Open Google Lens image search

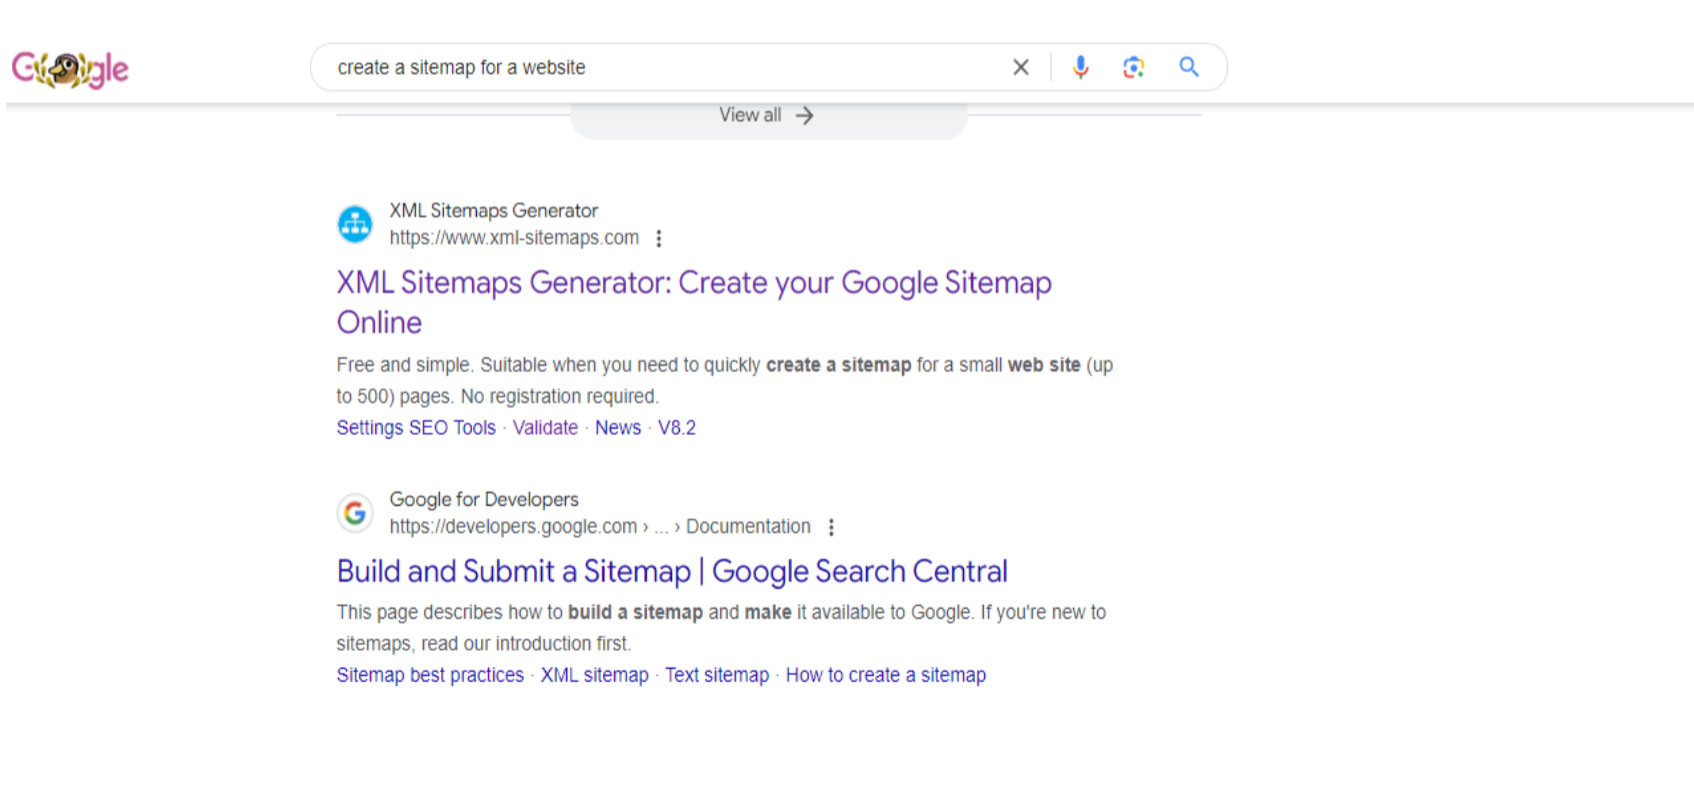(x=1133, y=67)
